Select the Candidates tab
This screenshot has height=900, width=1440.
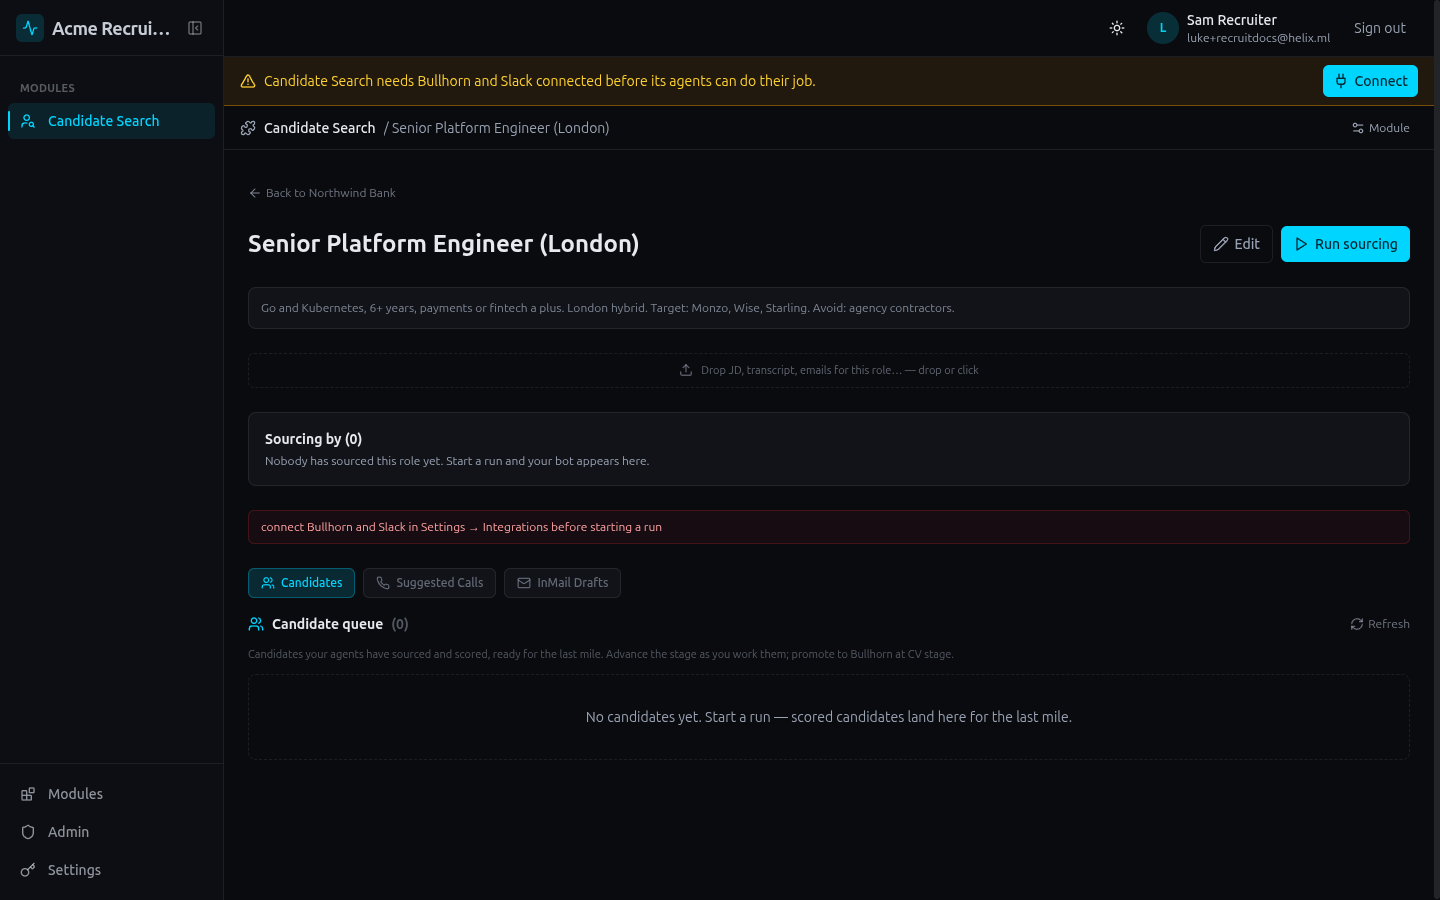pos(301,583)
